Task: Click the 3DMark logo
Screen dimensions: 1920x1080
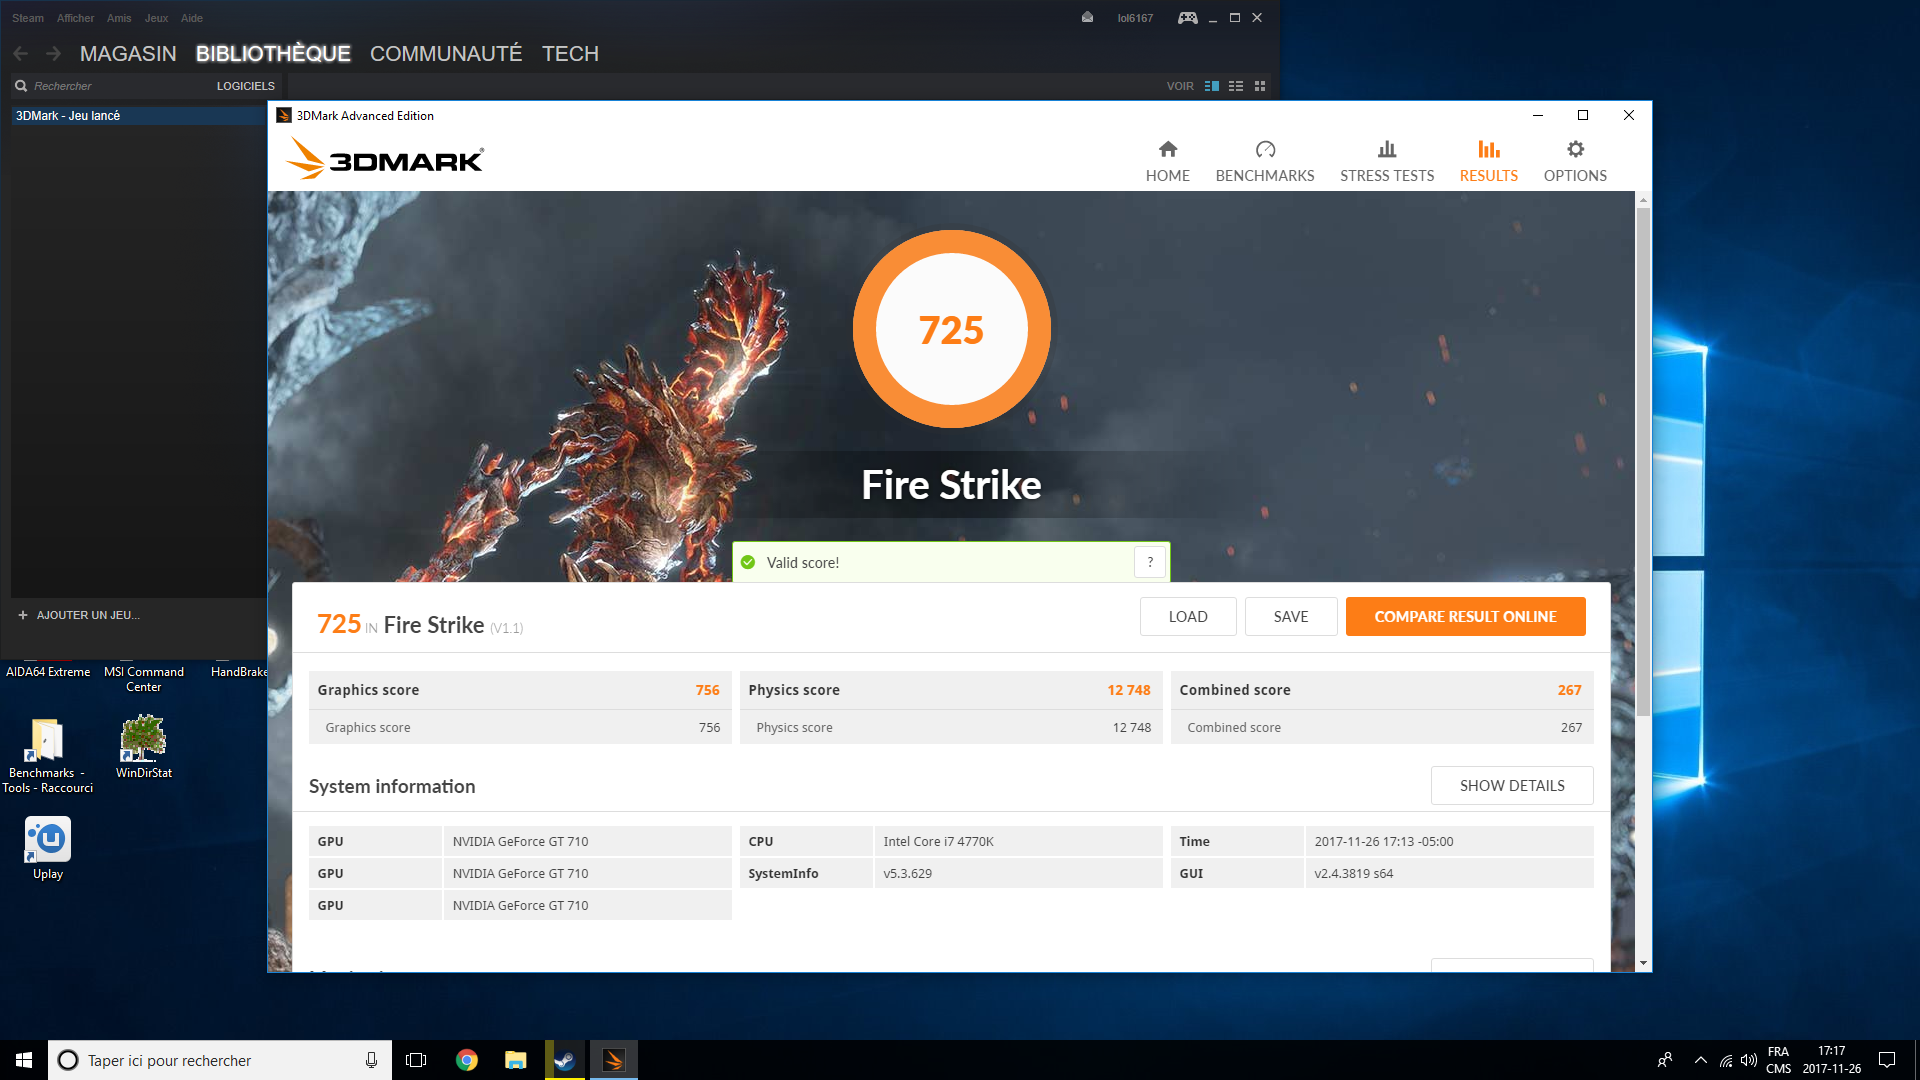Action: [385, 159]
